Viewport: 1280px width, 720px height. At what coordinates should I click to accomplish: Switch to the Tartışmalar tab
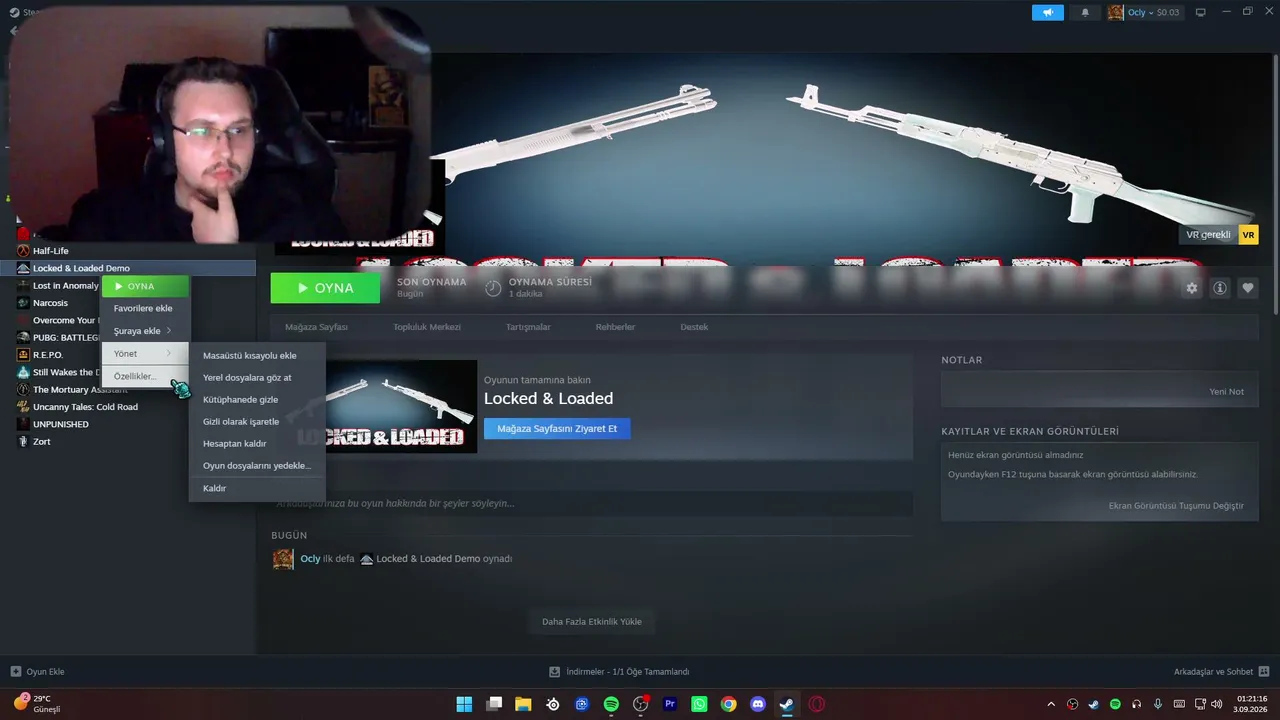(528, 327)
